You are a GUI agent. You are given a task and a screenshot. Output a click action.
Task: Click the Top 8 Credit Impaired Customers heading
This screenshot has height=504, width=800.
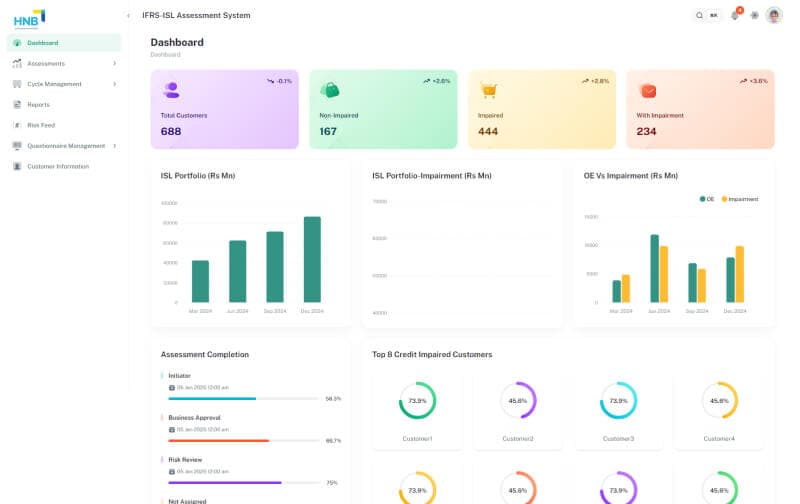[x=432, y=355]
